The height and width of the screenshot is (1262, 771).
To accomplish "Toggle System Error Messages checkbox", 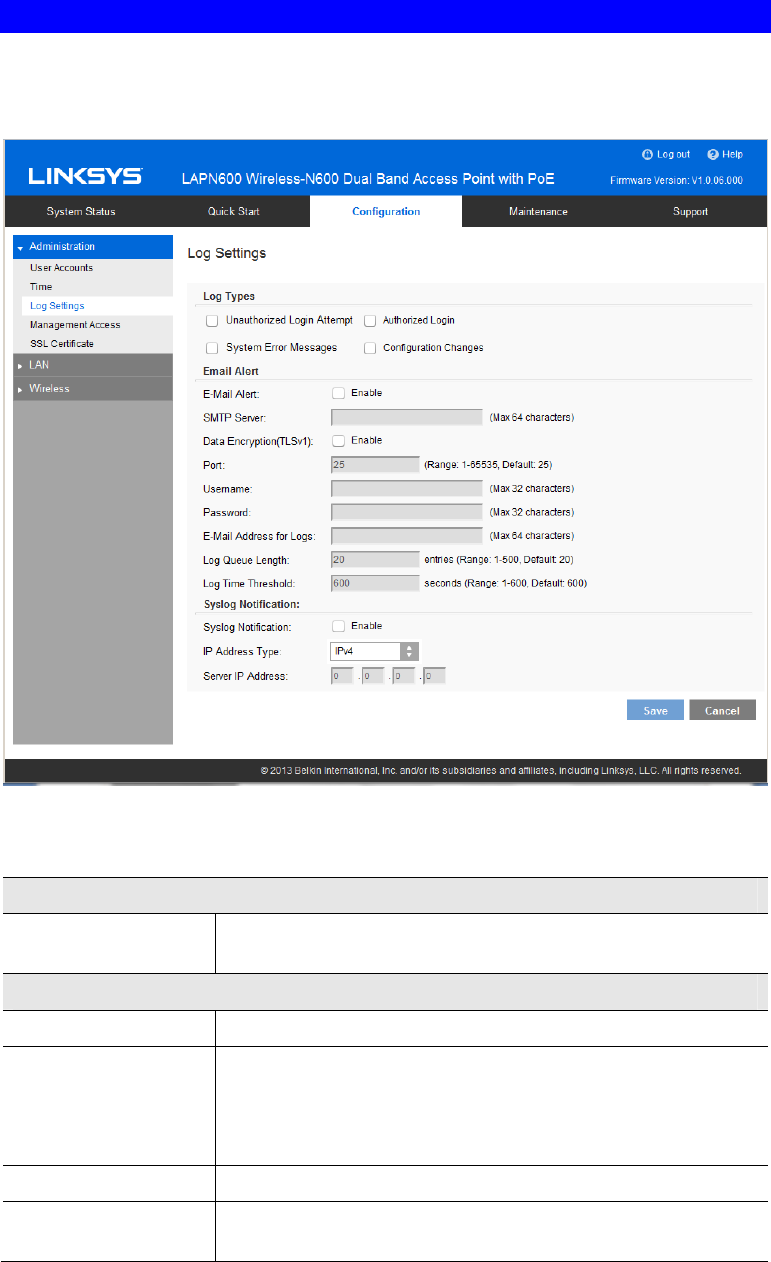I will [211, 348].
